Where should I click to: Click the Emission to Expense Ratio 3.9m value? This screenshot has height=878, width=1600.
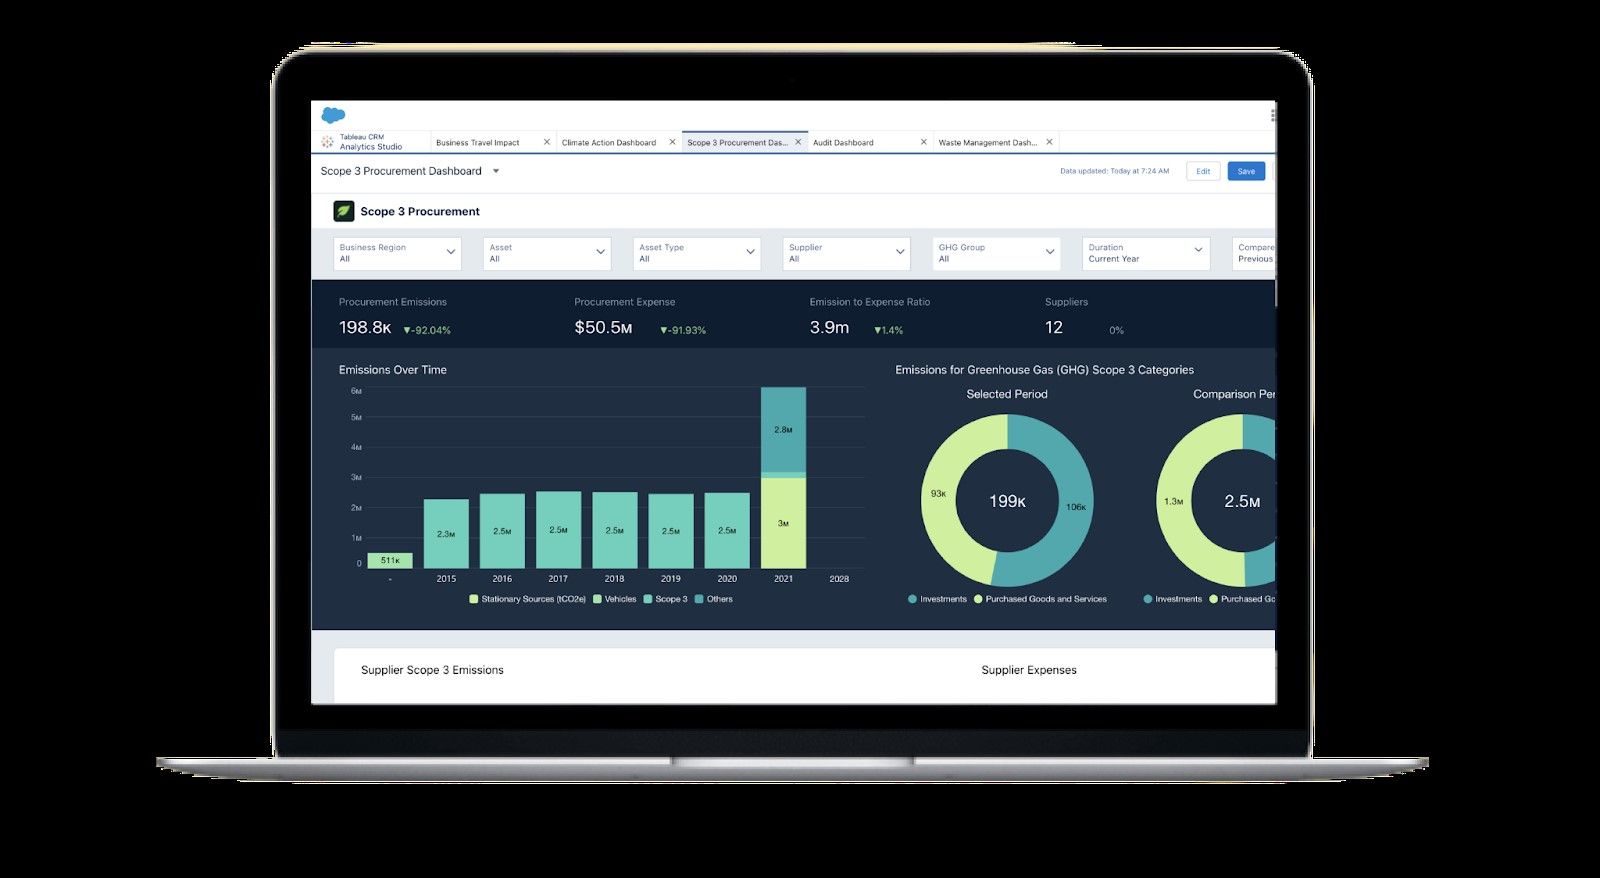coord(829,328)
